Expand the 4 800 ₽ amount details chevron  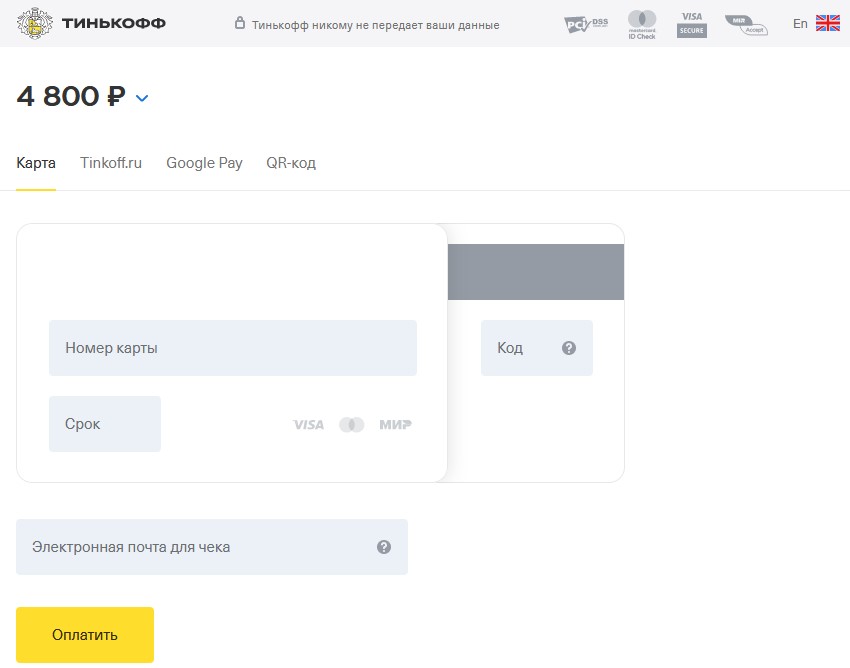141,98
